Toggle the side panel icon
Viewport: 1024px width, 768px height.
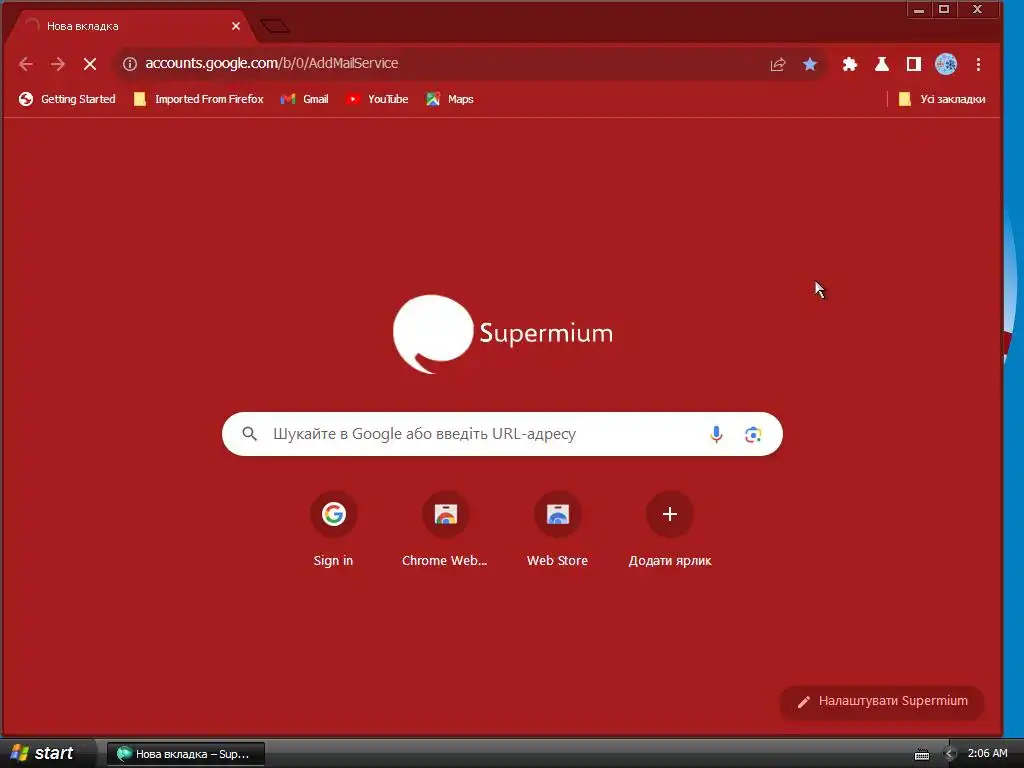[x=914, y=64]
